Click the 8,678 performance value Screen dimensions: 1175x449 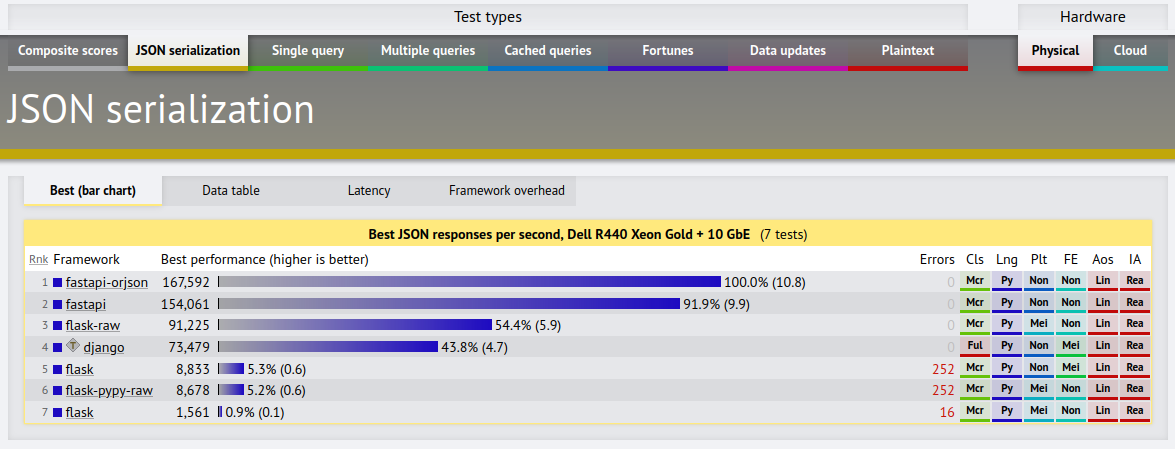point(193,391)
